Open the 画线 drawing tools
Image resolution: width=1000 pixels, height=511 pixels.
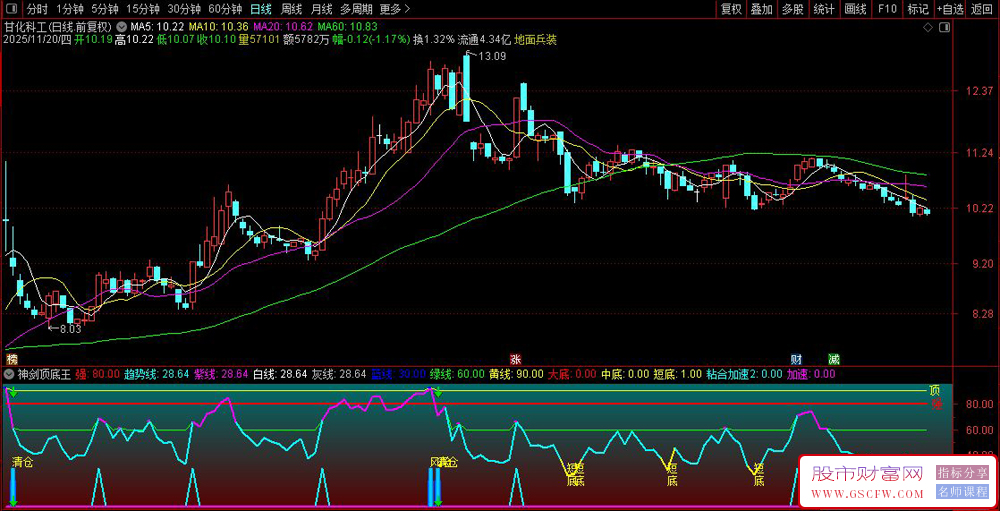click(x=855, y=9)
